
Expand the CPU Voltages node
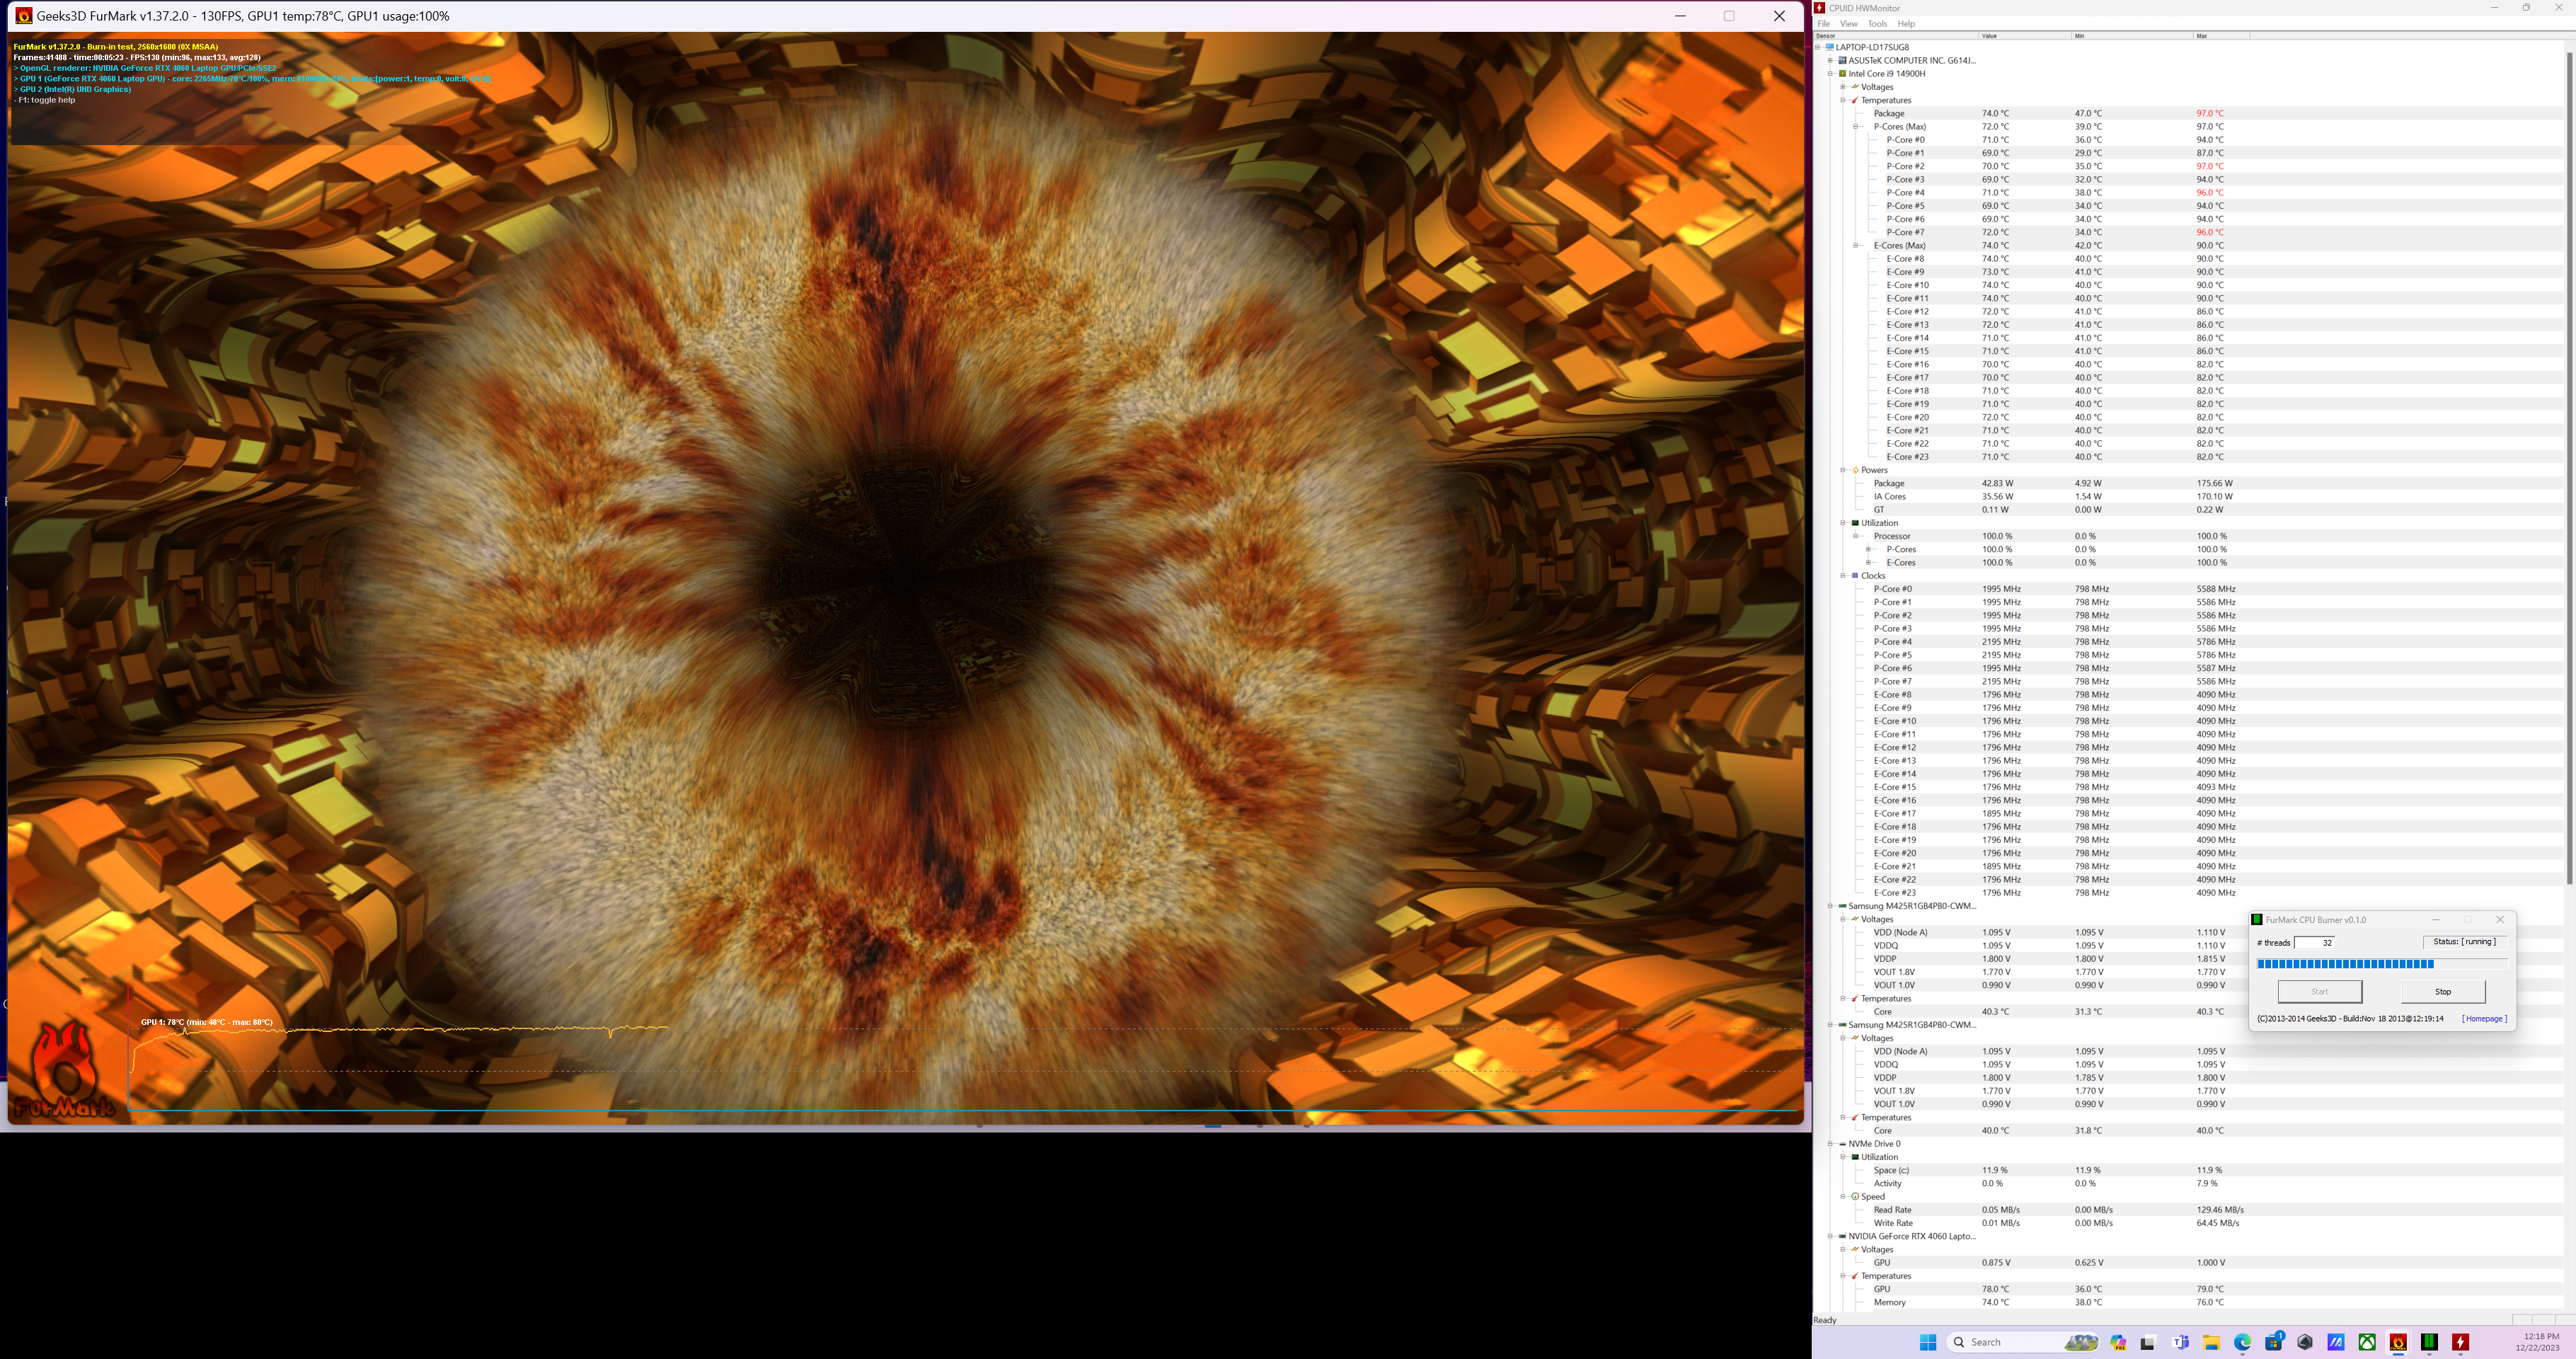pyautogui.click(x=1843, y=87)
